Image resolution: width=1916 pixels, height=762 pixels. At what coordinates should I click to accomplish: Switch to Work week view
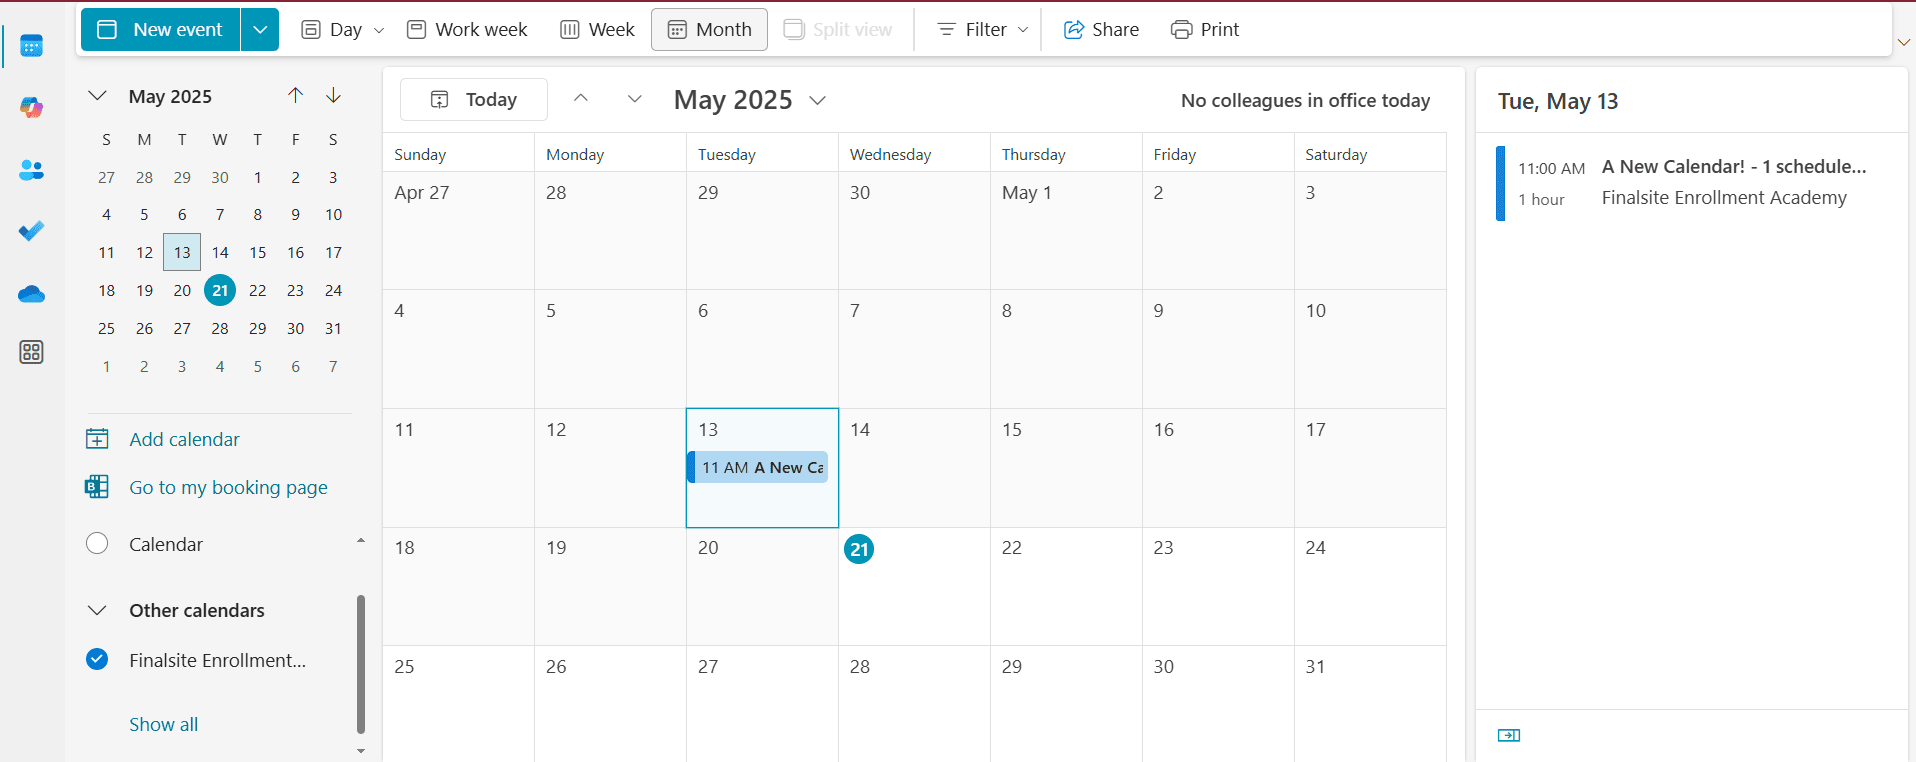click(467, 30)
